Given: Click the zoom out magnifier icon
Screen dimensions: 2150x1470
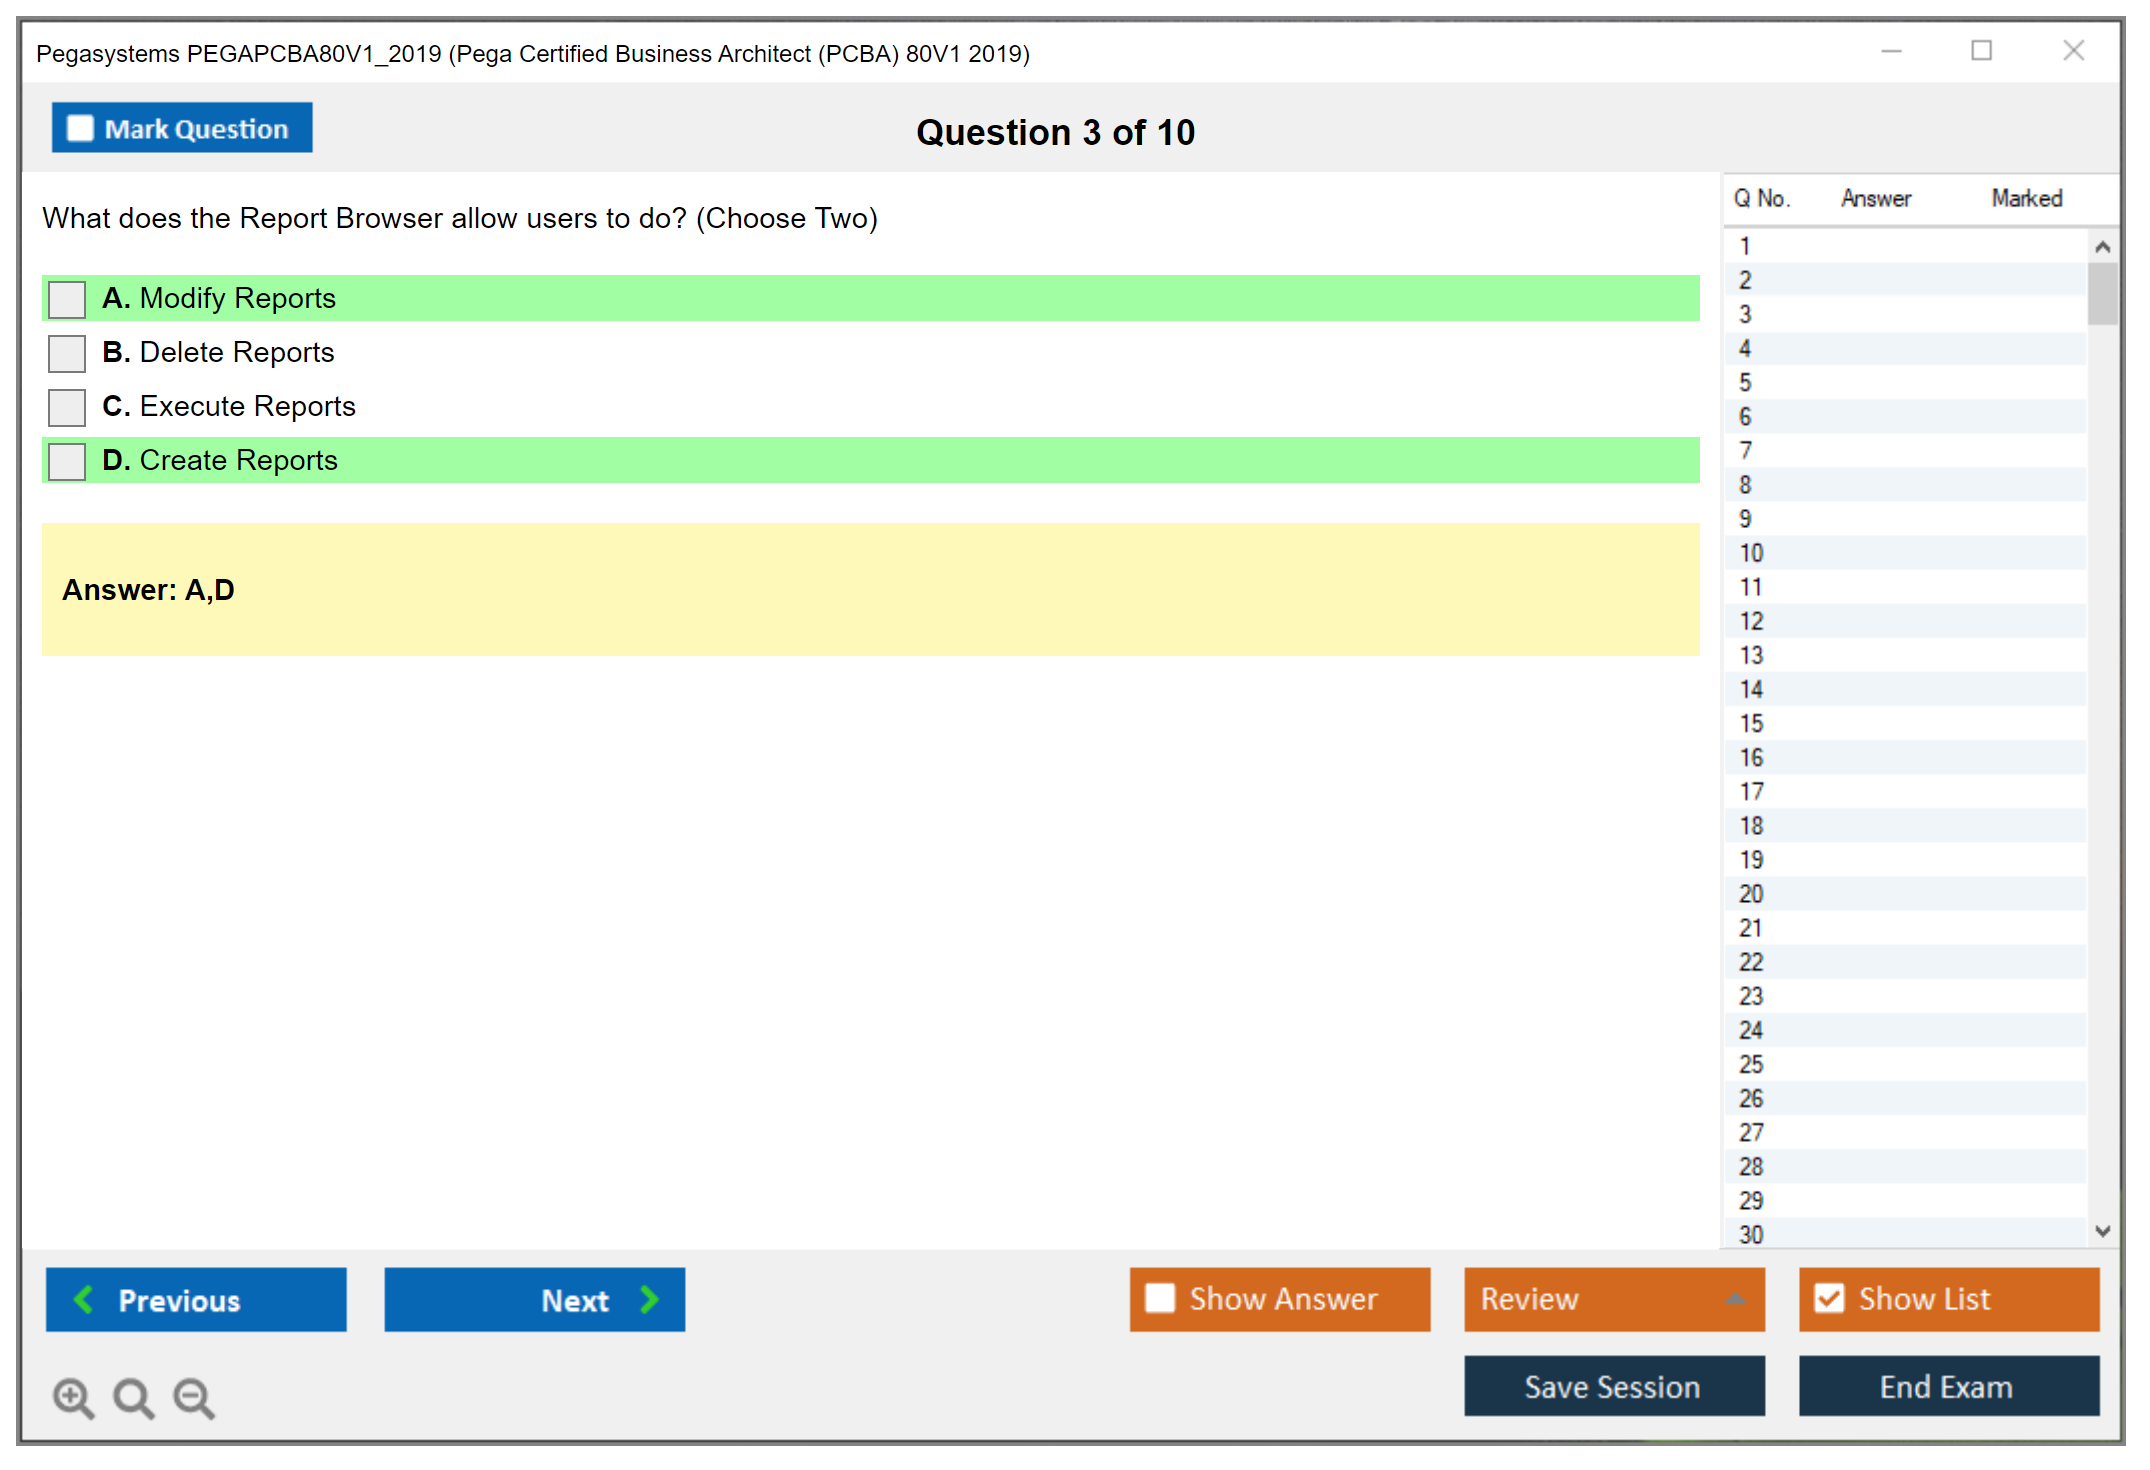Looking at the screenshot, I should [x=194, y=1397].
